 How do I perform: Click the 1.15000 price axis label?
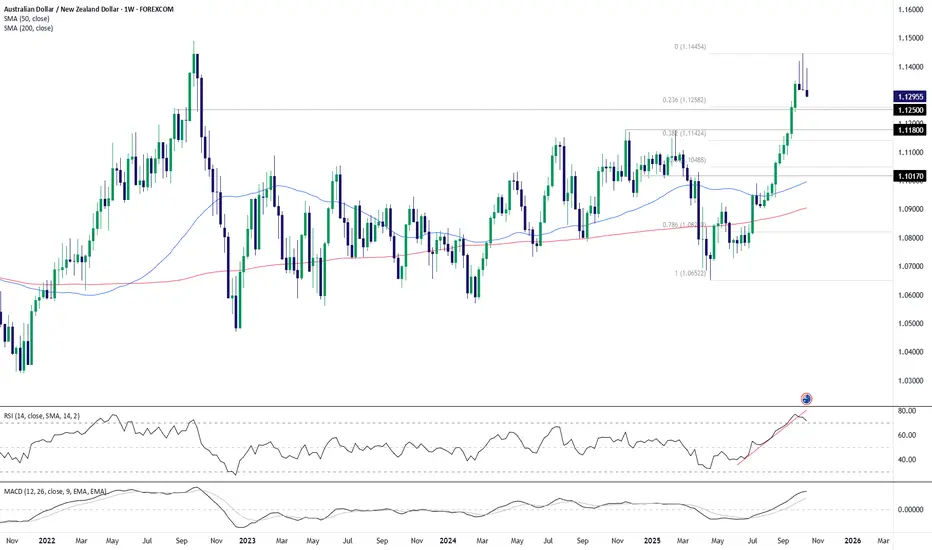pos(911,38)
